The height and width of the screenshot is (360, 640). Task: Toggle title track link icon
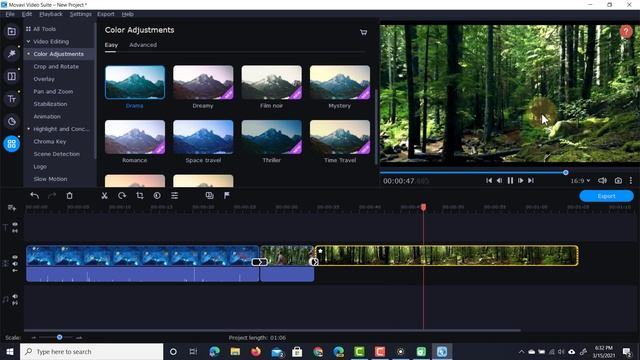tap(15, 231)
